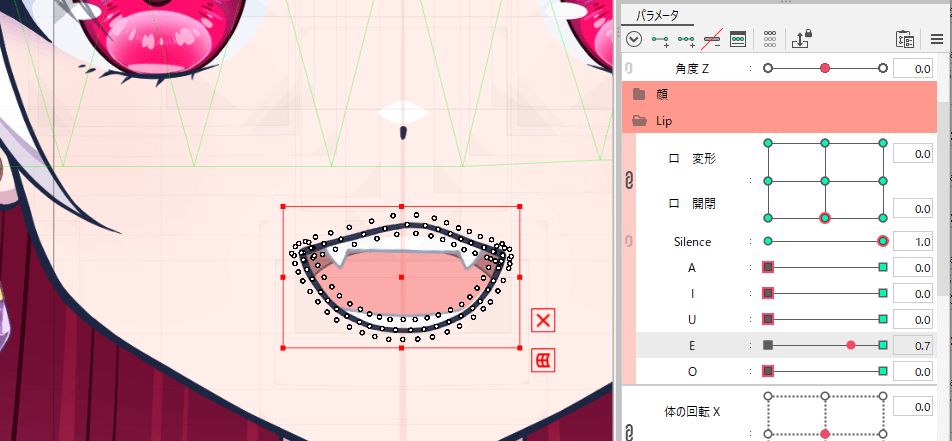The width and height of the screenshot is (952, 441).
Task: Collapse the Lip parameter folder
Action: [x=637, y=121]
